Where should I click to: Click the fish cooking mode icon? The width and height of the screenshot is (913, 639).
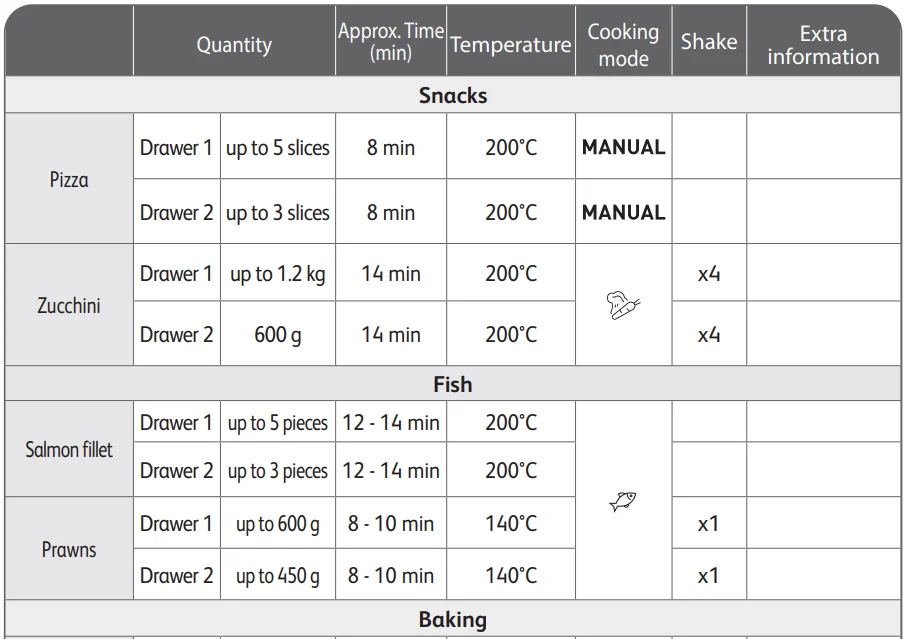pos(623,500)
